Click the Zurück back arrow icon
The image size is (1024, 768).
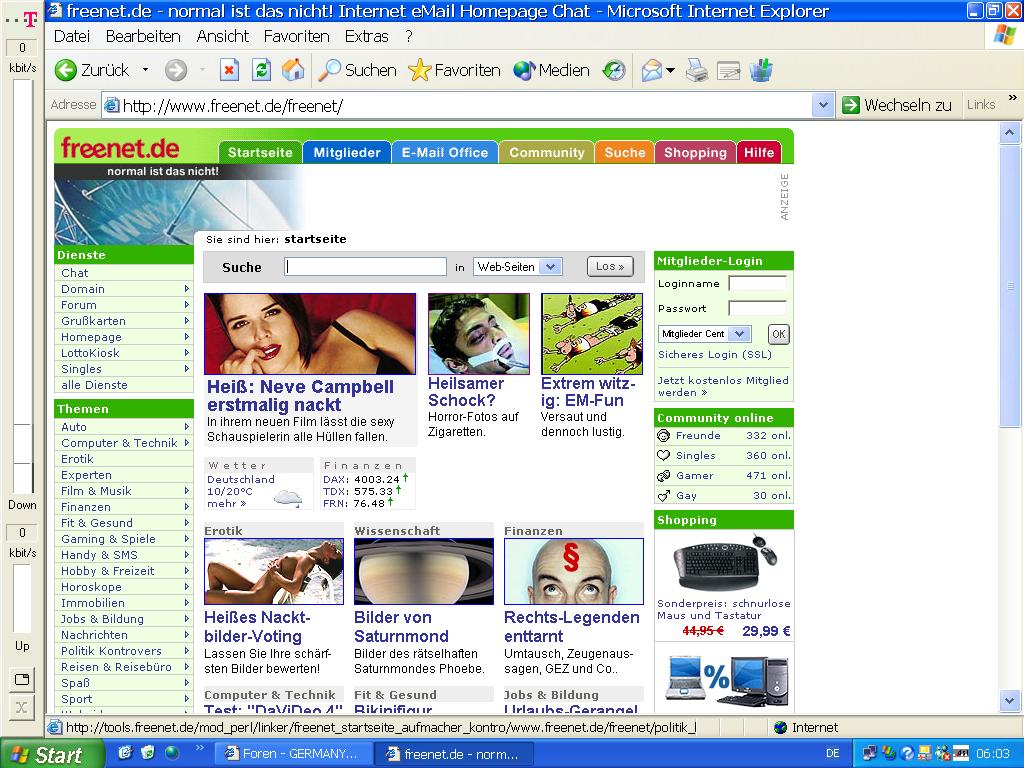[x=65, y=70]
